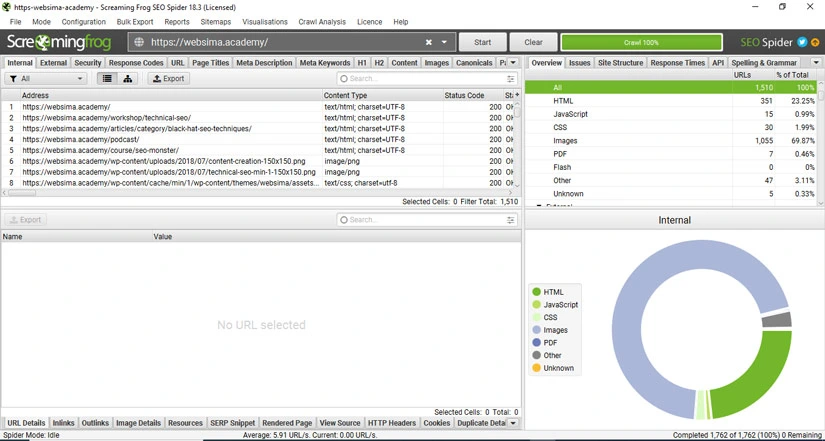Select the PDF row in Overview
The image size is (825, 441).
pos(671,154)
